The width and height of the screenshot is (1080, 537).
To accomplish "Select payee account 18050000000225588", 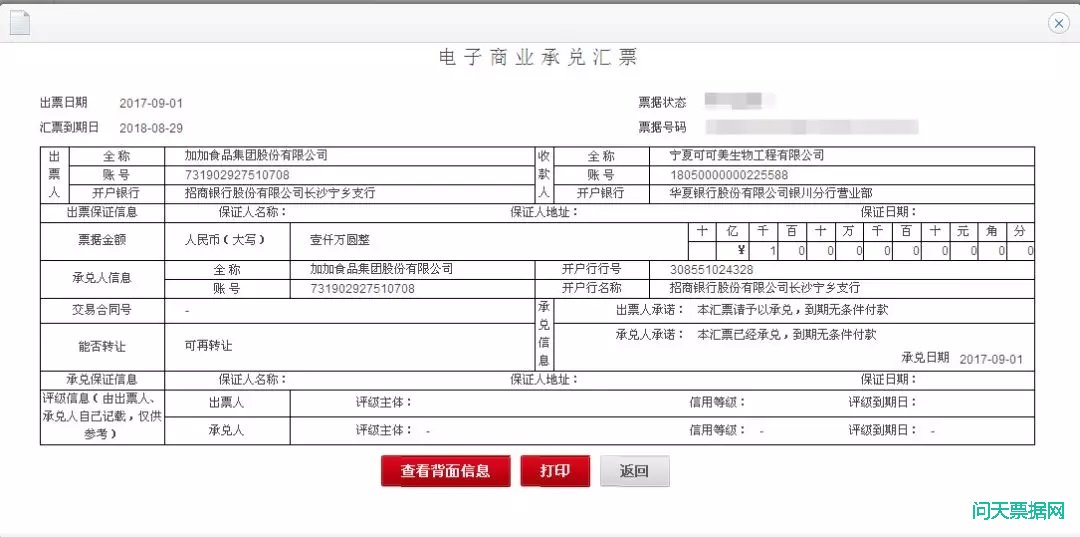I will pyautogui.click(x=729, y=175).
